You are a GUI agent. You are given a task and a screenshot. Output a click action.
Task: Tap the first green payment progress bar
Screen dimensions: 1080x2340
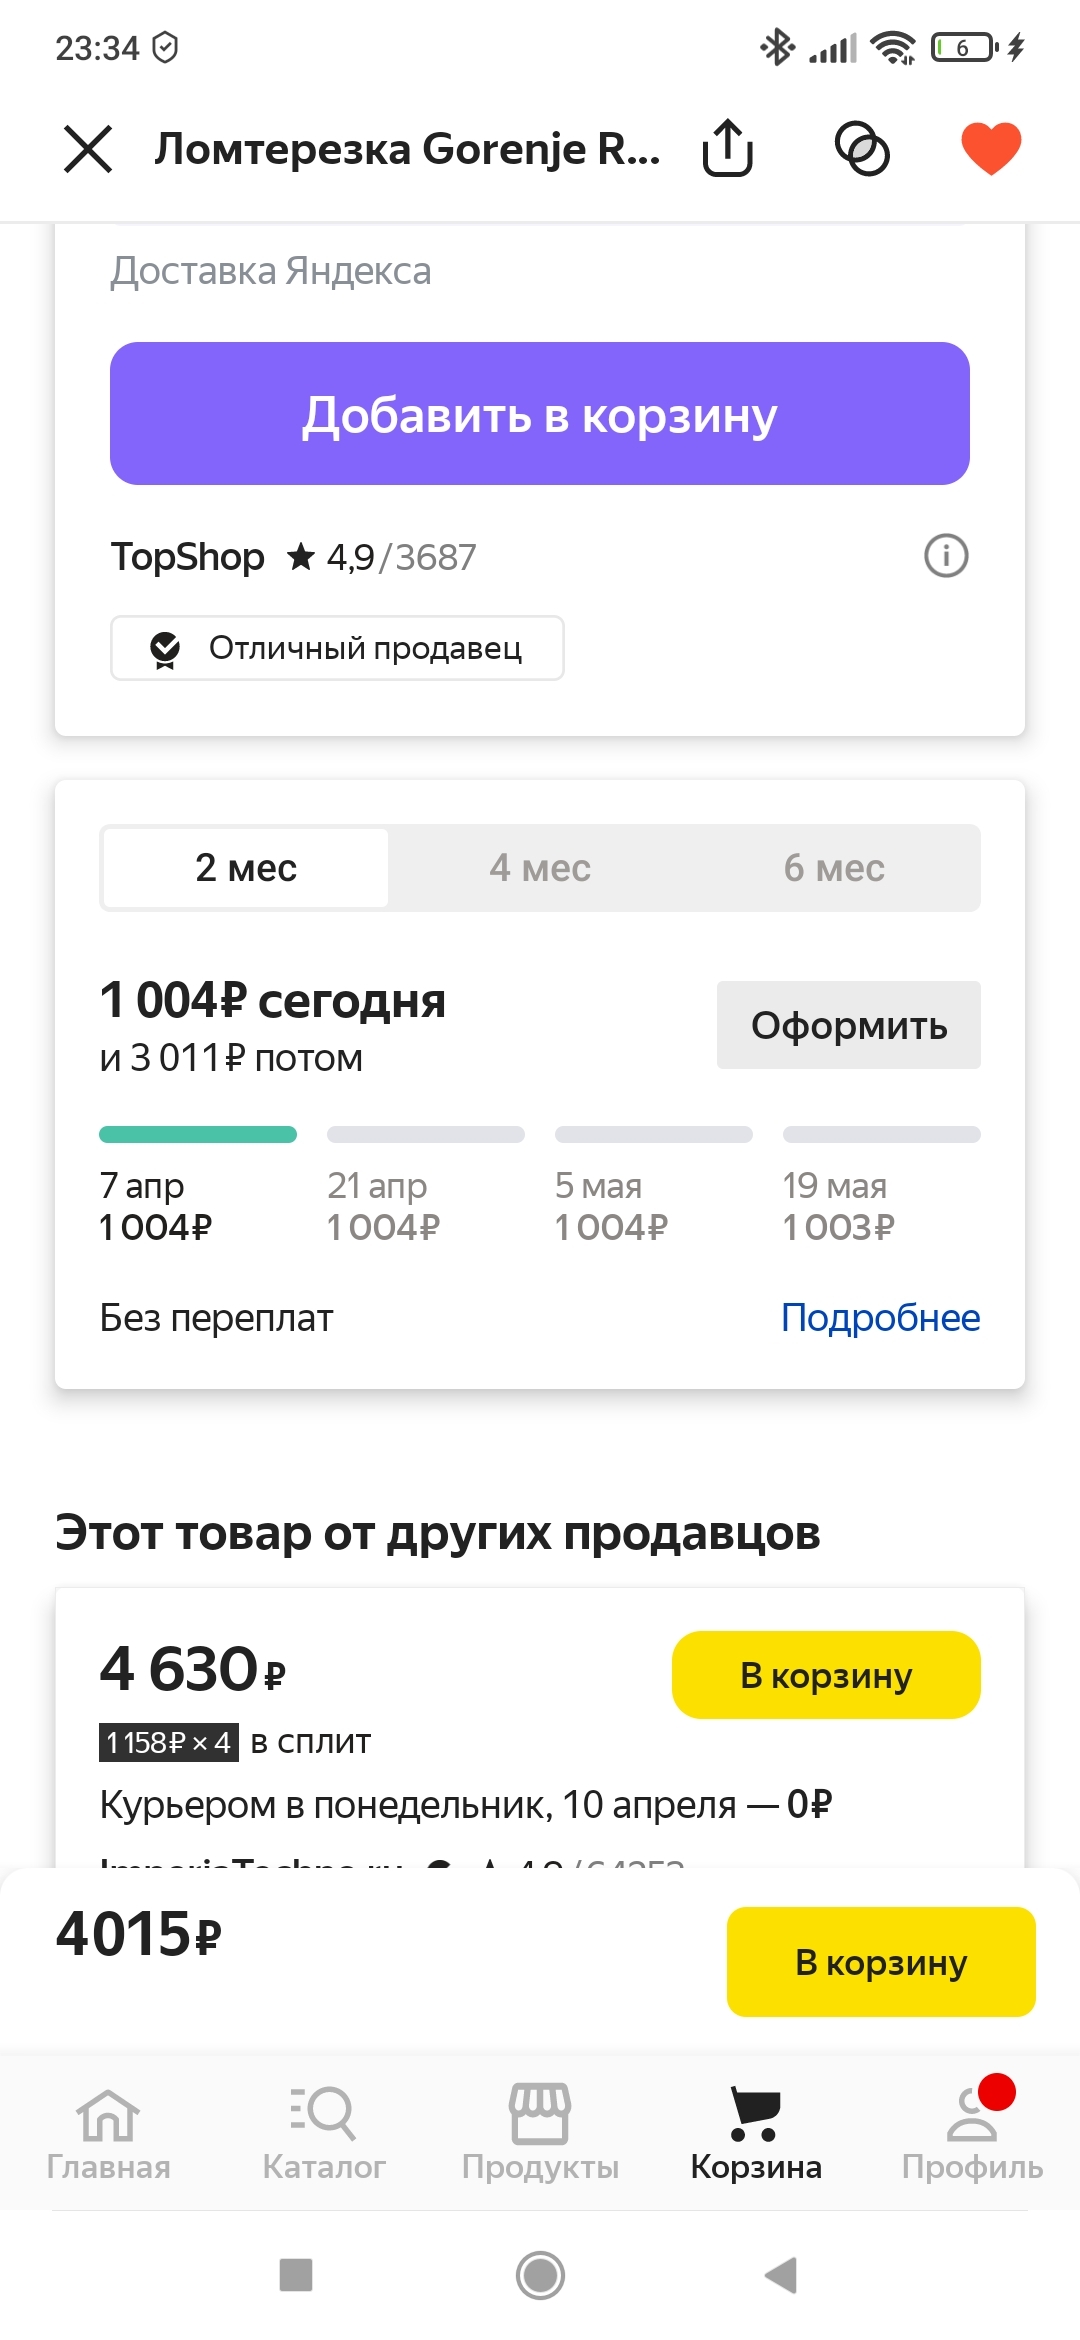pyautogui.click(x=198, y=1134)
